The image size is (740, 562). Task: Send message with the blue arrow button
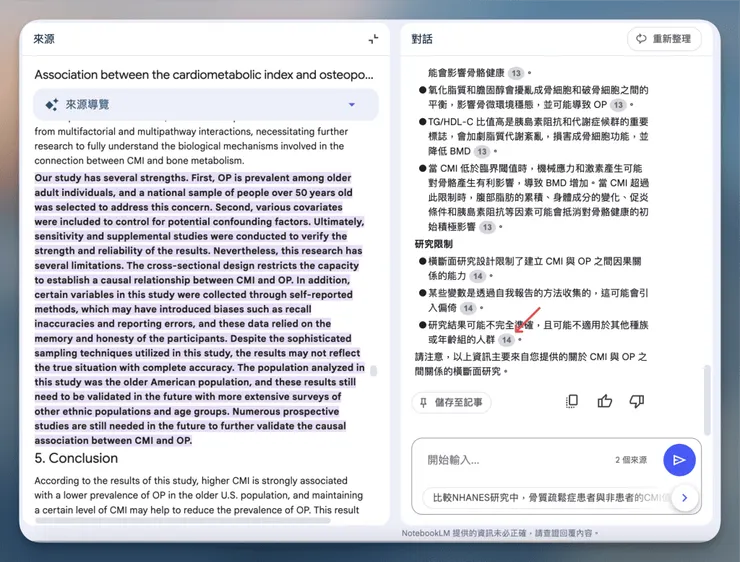679,460
